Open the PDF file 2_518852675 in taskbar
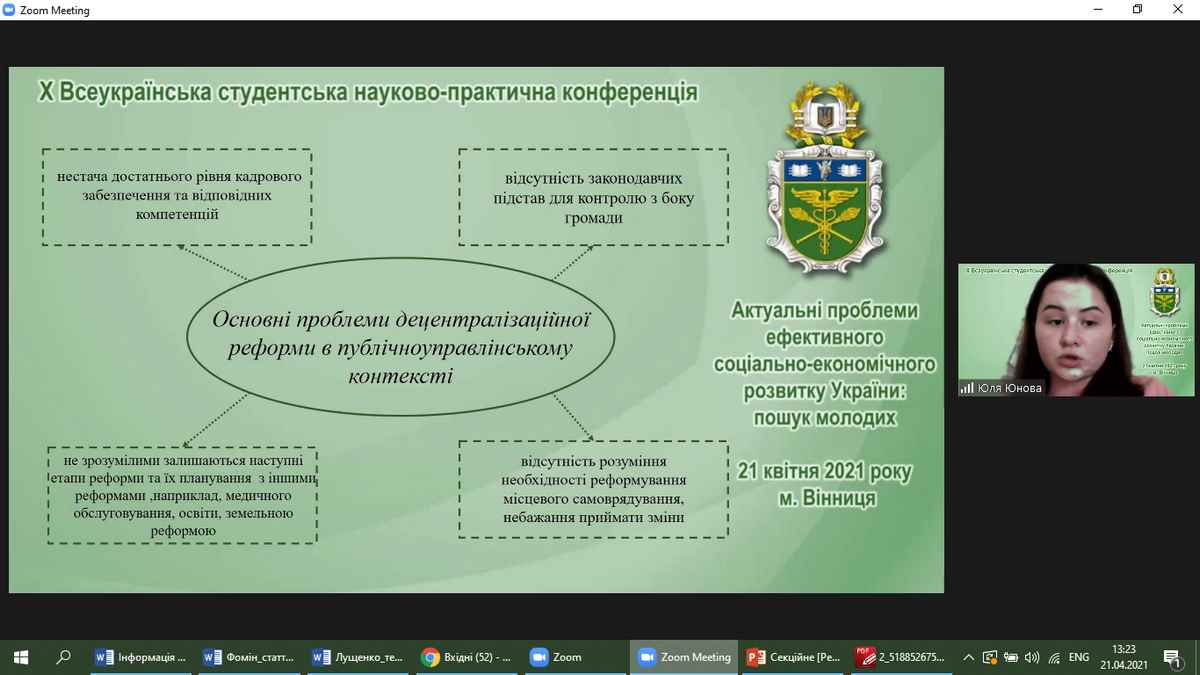Image resolution: width=1200 pixels, height=675 pixels. [901, 657]
